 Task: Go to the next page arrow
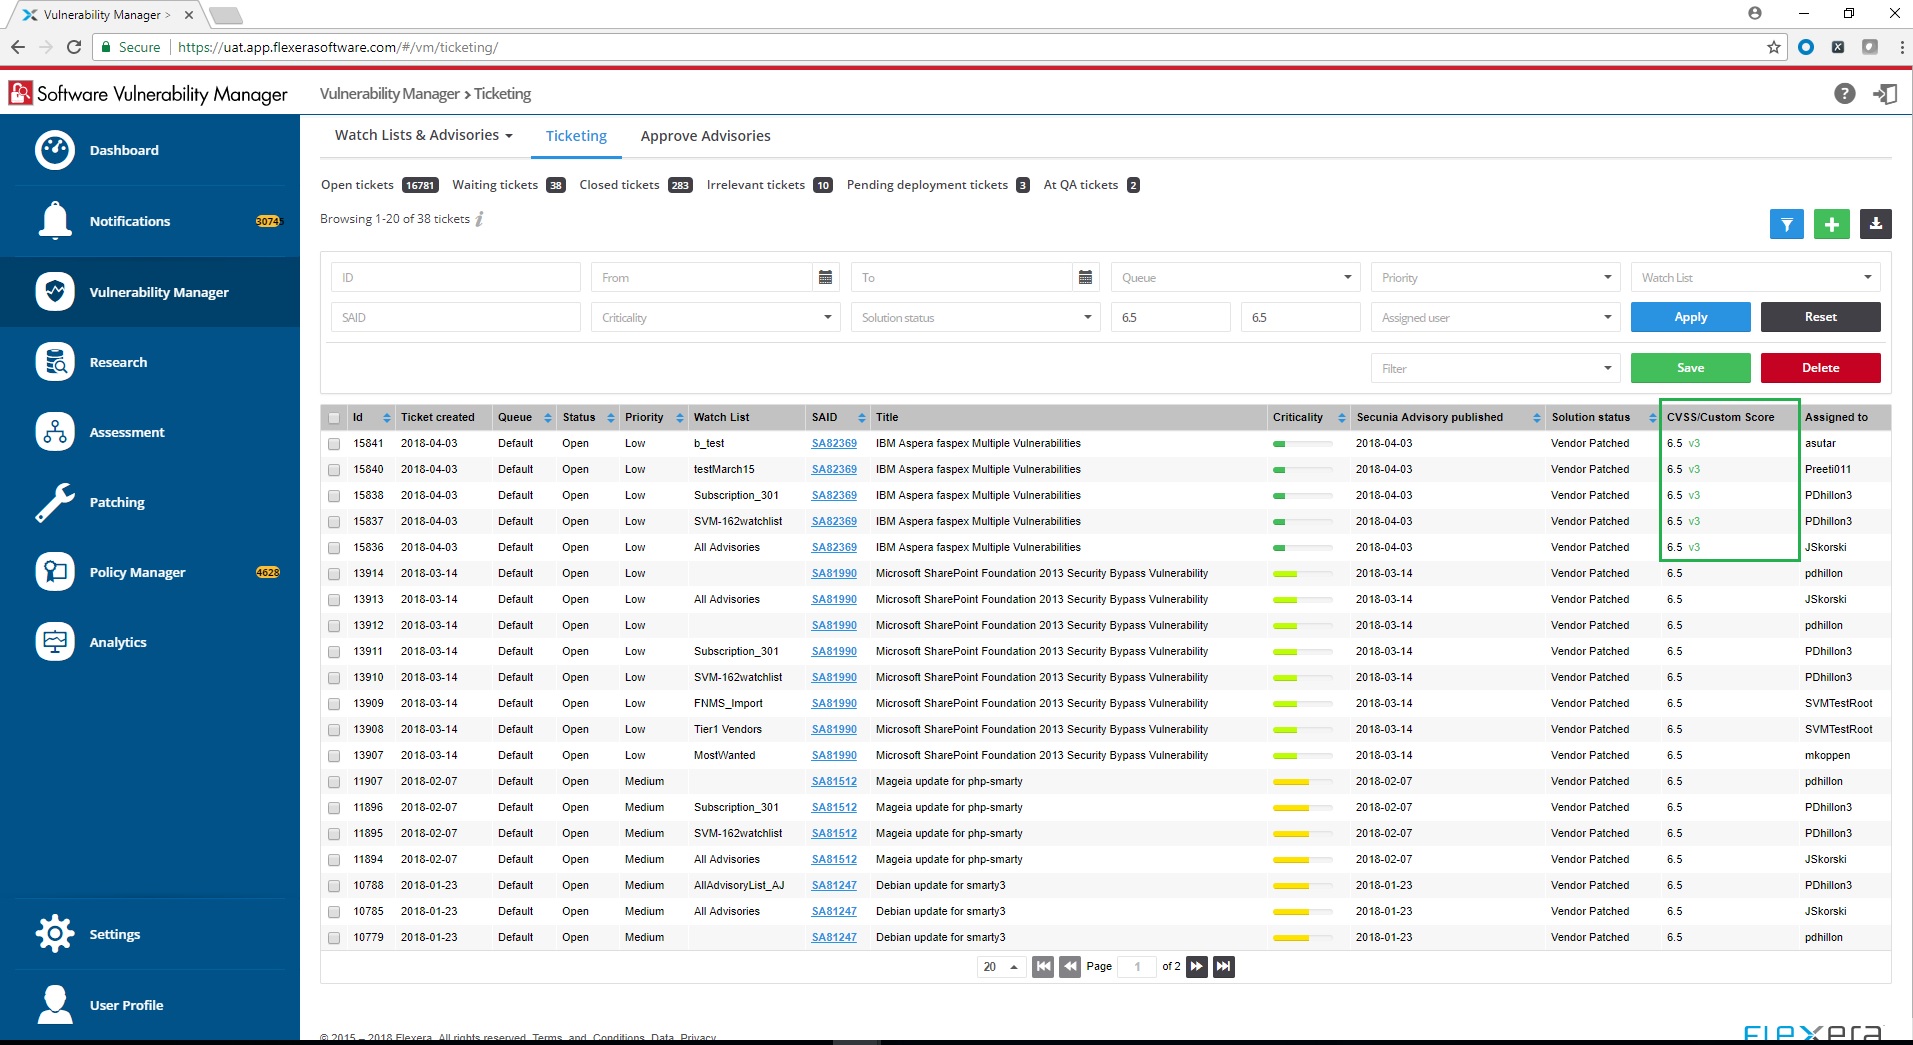click(1197, 966)
